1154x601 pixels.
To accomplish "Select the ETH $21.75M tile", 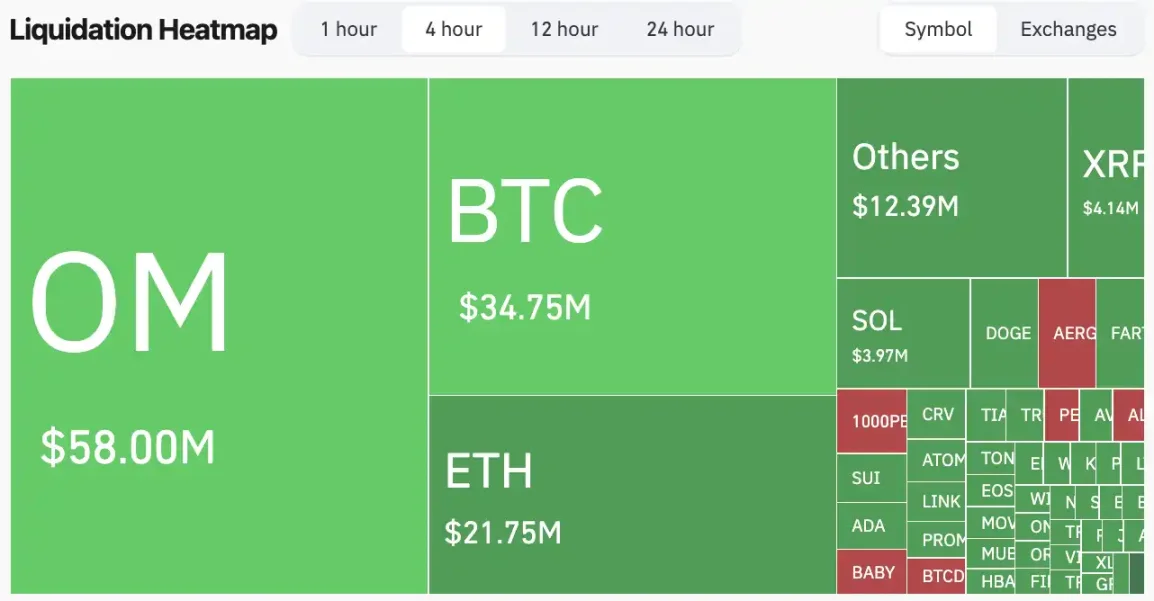I will (x=632, y=494).
